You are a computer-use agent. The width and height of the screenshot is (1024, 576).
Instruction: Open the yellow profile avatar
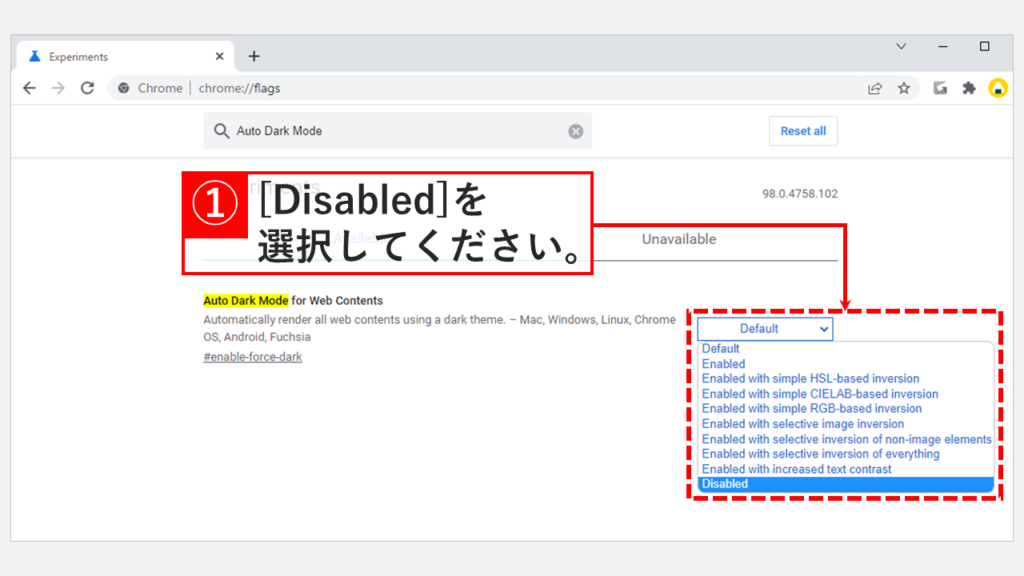[x=997, y=88]
